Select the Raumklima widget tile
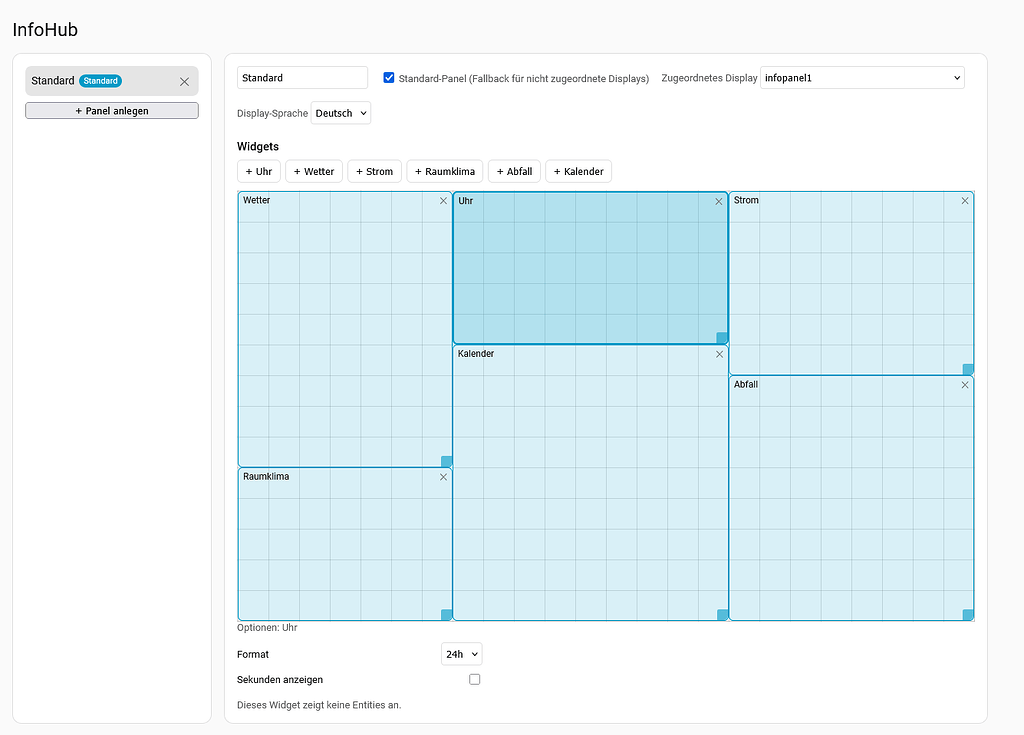Viewport: 1024px width, 735px height. [x=345, y=544]
